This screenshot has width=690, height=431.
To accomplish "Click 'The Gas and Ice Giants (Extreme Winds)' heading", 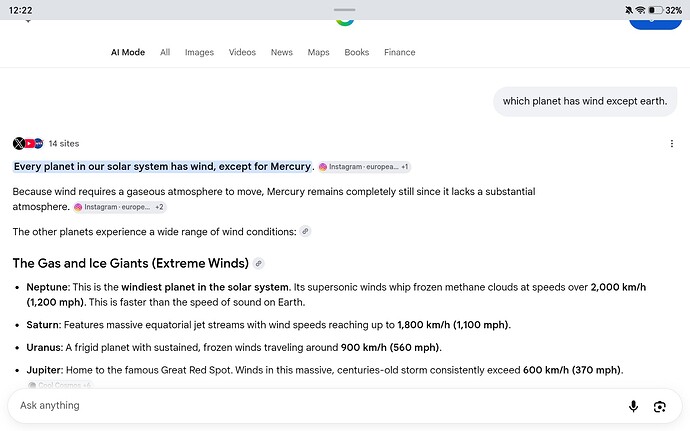I will pos(131,263).
